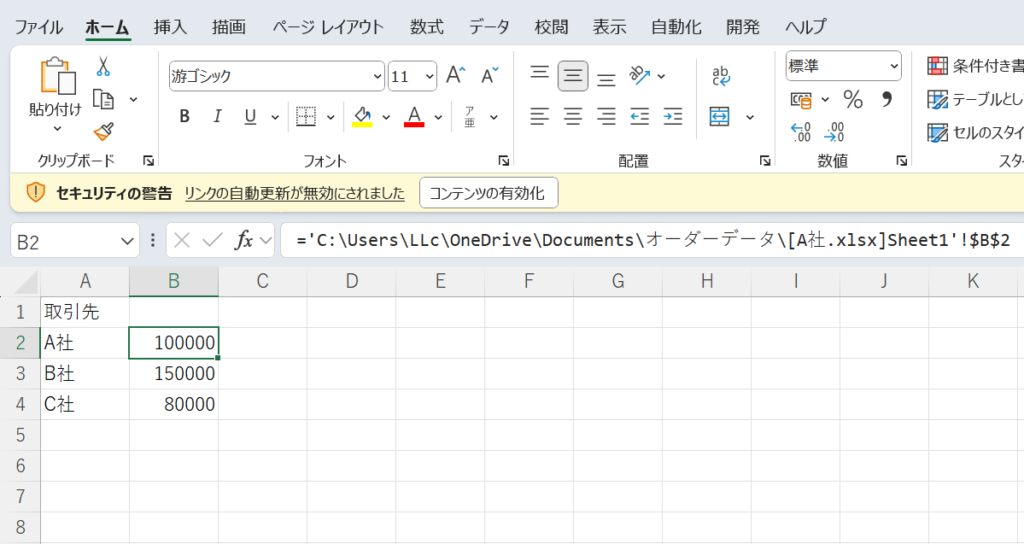Click the Increase Indent icon
This screenshot has height=544, width=1024.
pos(673,116)
